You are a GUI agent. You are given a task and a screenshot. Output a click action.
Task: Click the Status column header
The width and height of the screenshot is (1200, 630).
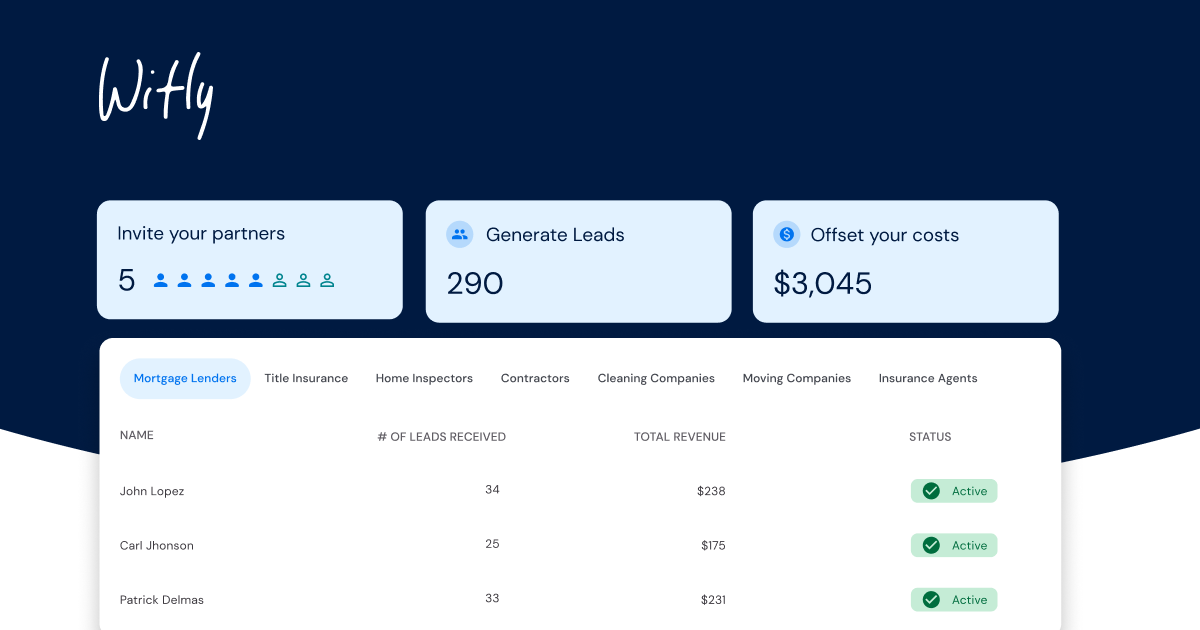930,437
